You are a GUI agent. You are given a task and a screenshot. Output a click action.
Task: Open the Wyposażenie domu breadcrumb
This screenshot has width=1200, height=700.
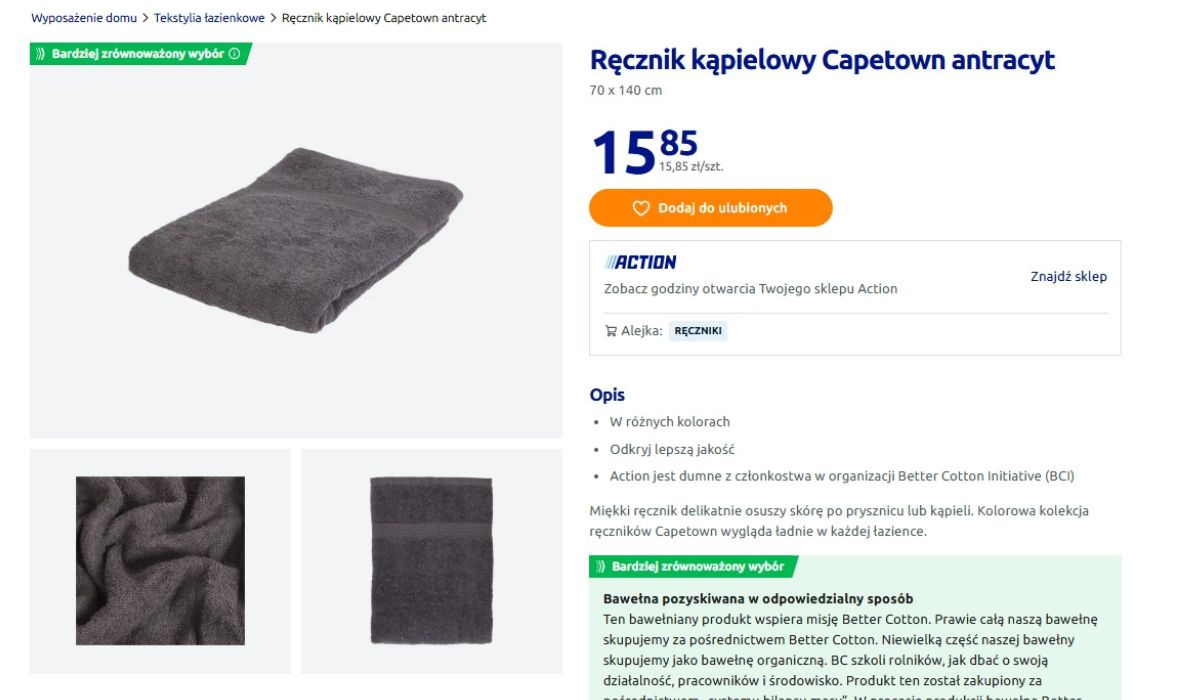click(84, 18)
